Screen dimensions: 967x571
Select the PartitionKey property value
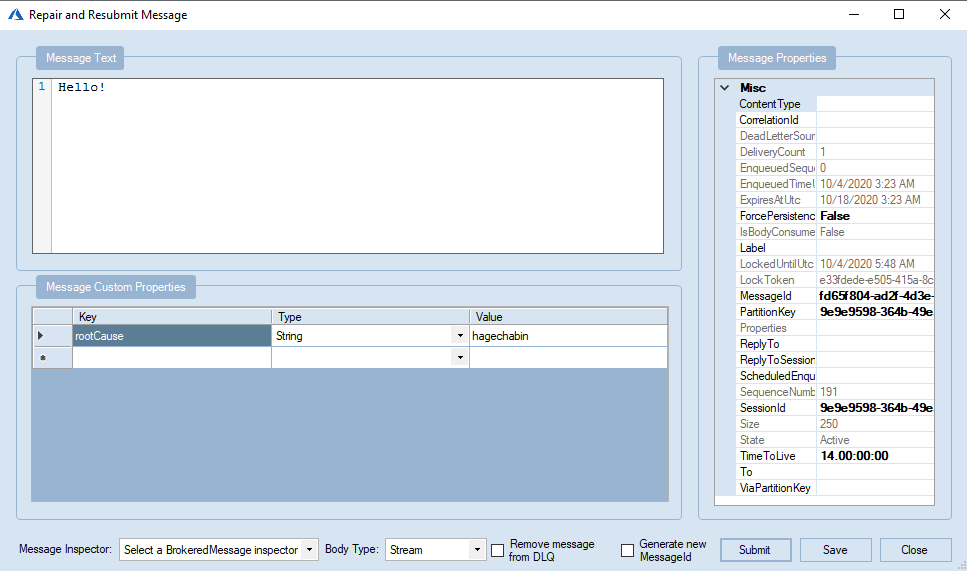click(875, 312)
